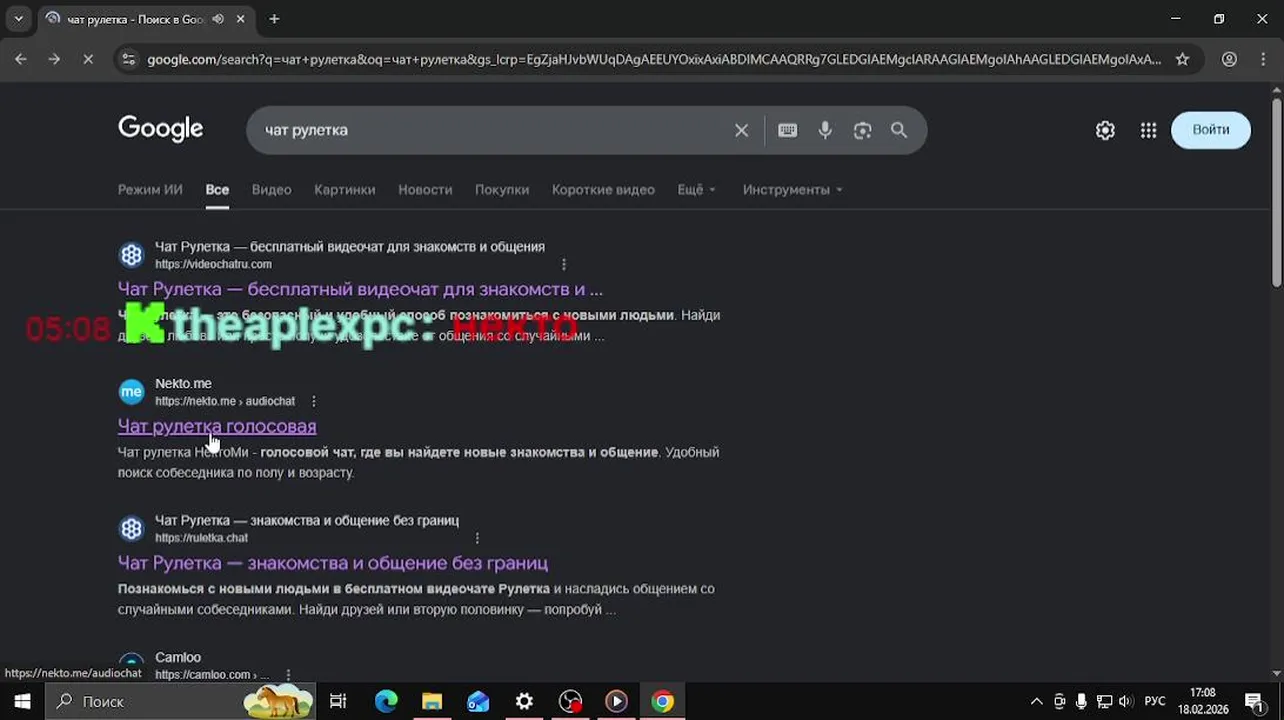Image resolution: width=1284 pixels, height=720 pixels.
Task: Open File Explorer from the taskbar
Action: point(432,701)
